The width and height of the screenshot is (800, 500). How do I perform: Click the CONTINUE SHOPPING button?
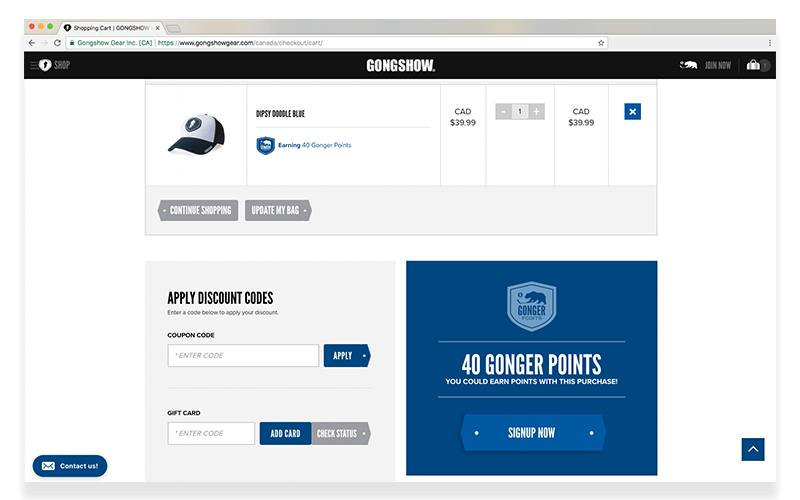(198, 210)
